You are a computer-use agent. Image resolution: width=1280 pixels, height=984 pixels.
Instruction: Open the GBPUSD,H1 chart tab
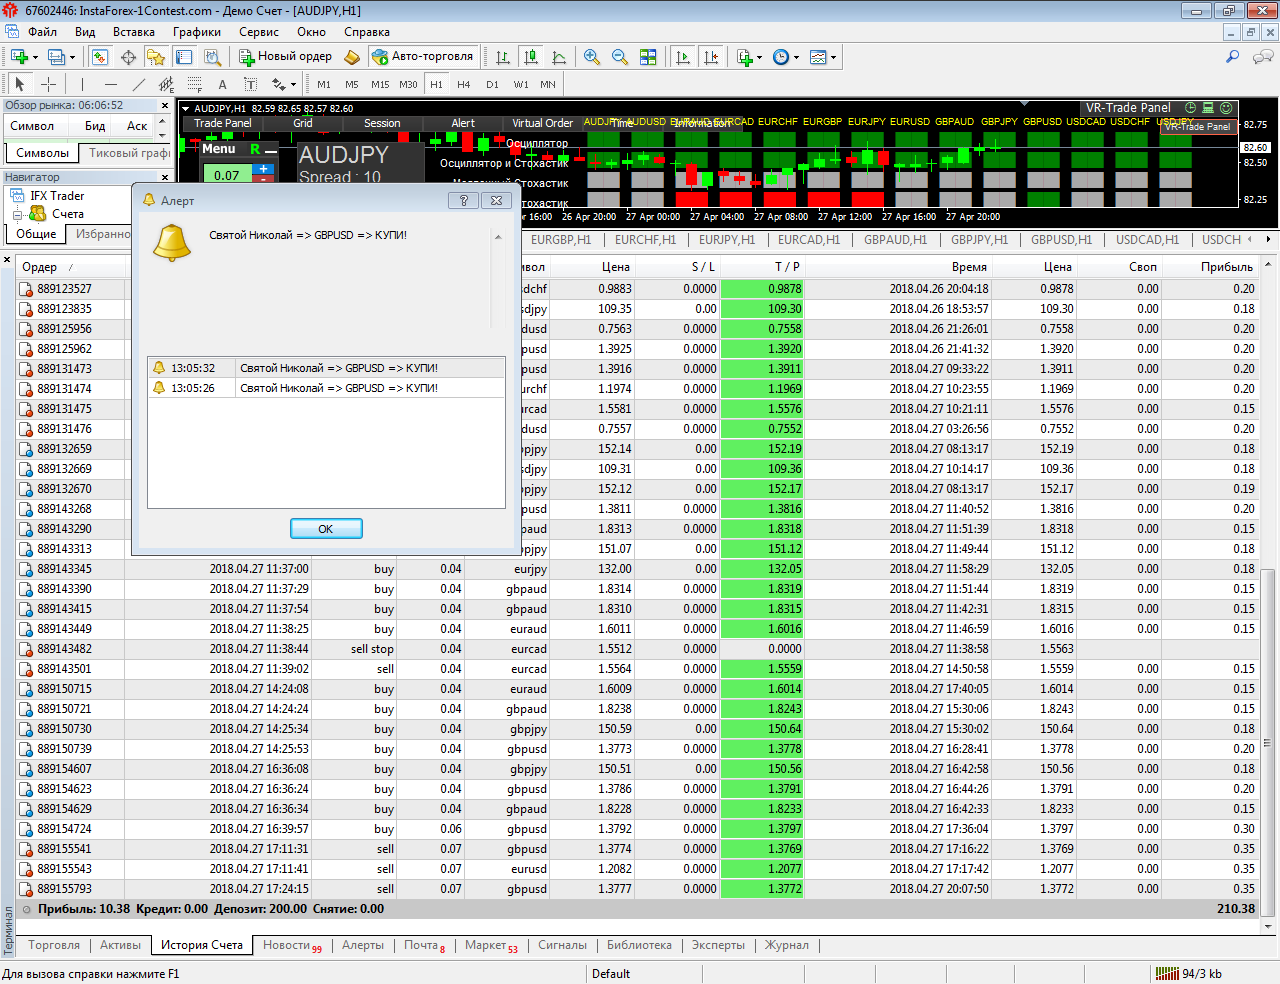tap(1061, 240)
